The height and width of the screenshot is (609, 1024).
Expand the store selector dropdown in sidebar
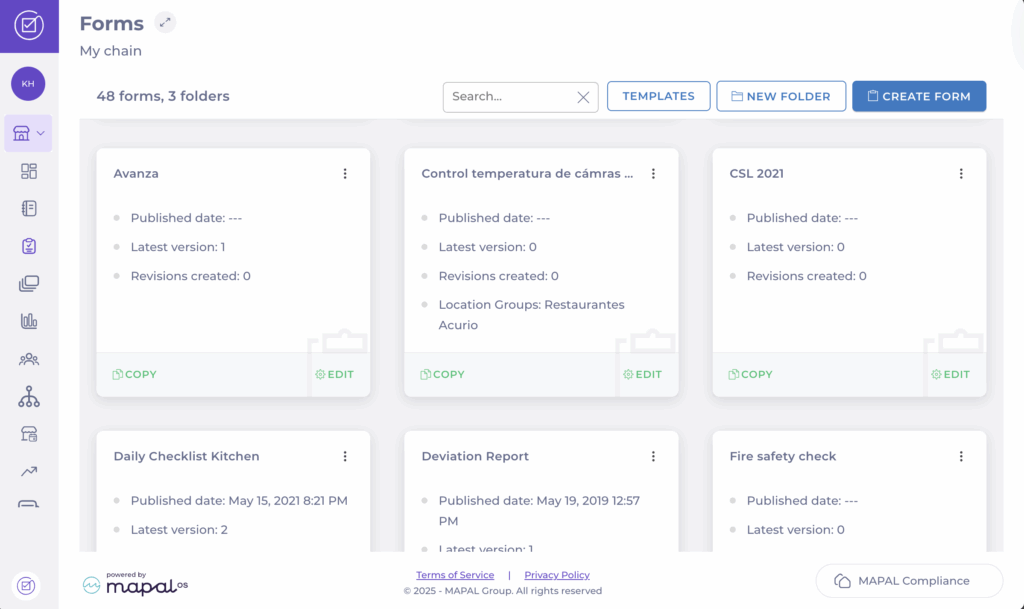(28, 133)
